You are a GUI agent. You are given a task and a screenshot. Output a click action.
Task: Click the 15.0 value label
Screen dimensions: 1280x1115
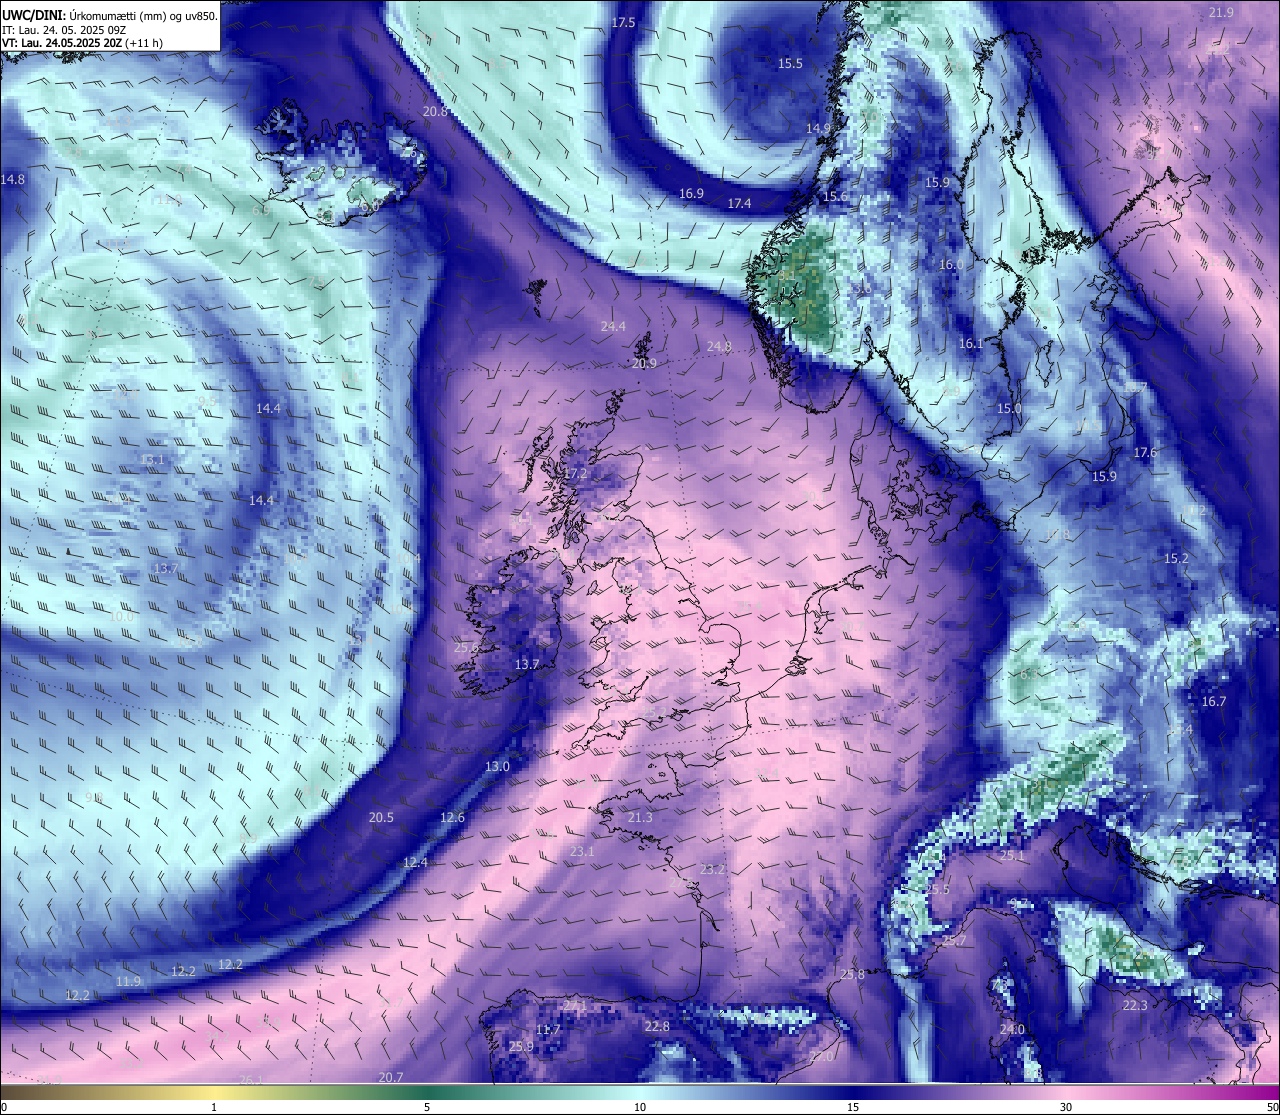pos(1009,408)
